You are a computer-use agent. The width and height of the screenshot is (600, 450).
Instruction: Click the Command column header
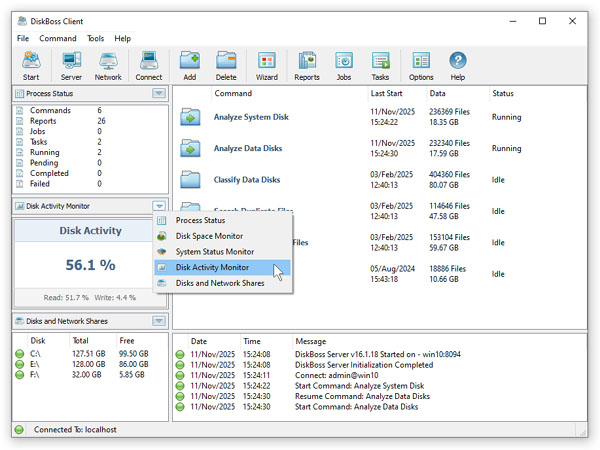[233, 93]
